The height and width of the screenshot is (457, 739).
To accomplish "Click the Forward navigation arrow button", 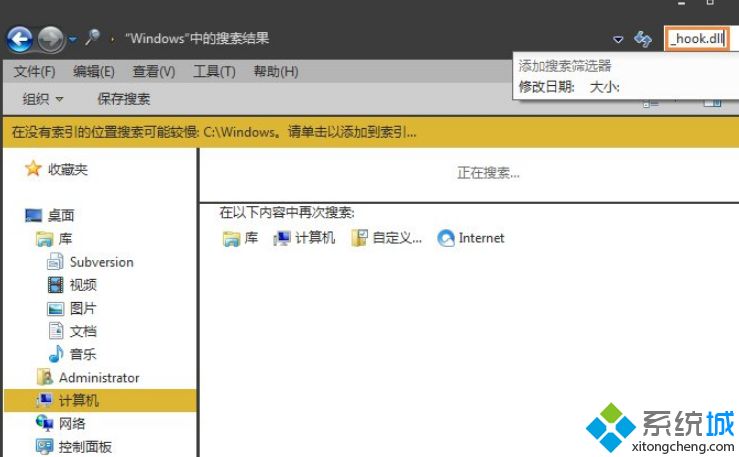I will (50, 39).
